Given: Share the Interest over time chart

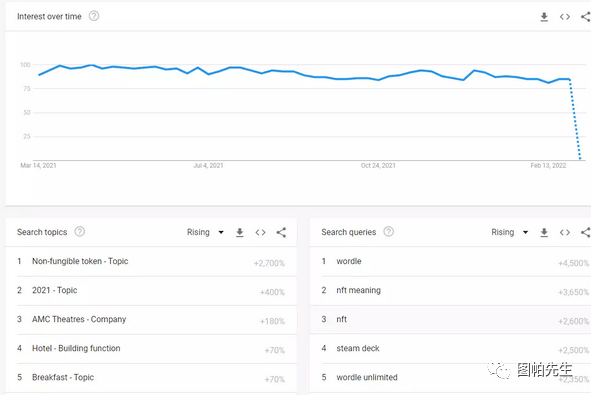Looking at the screenshot, I should pyautogui.click(x=585, y=17).
